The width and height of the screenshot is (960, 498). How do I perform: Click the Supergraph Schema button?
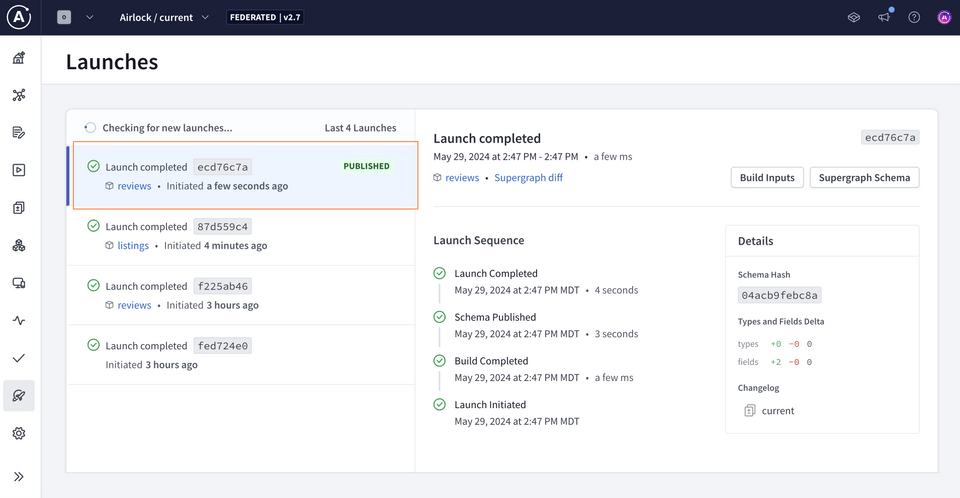(x=864, y=178)
